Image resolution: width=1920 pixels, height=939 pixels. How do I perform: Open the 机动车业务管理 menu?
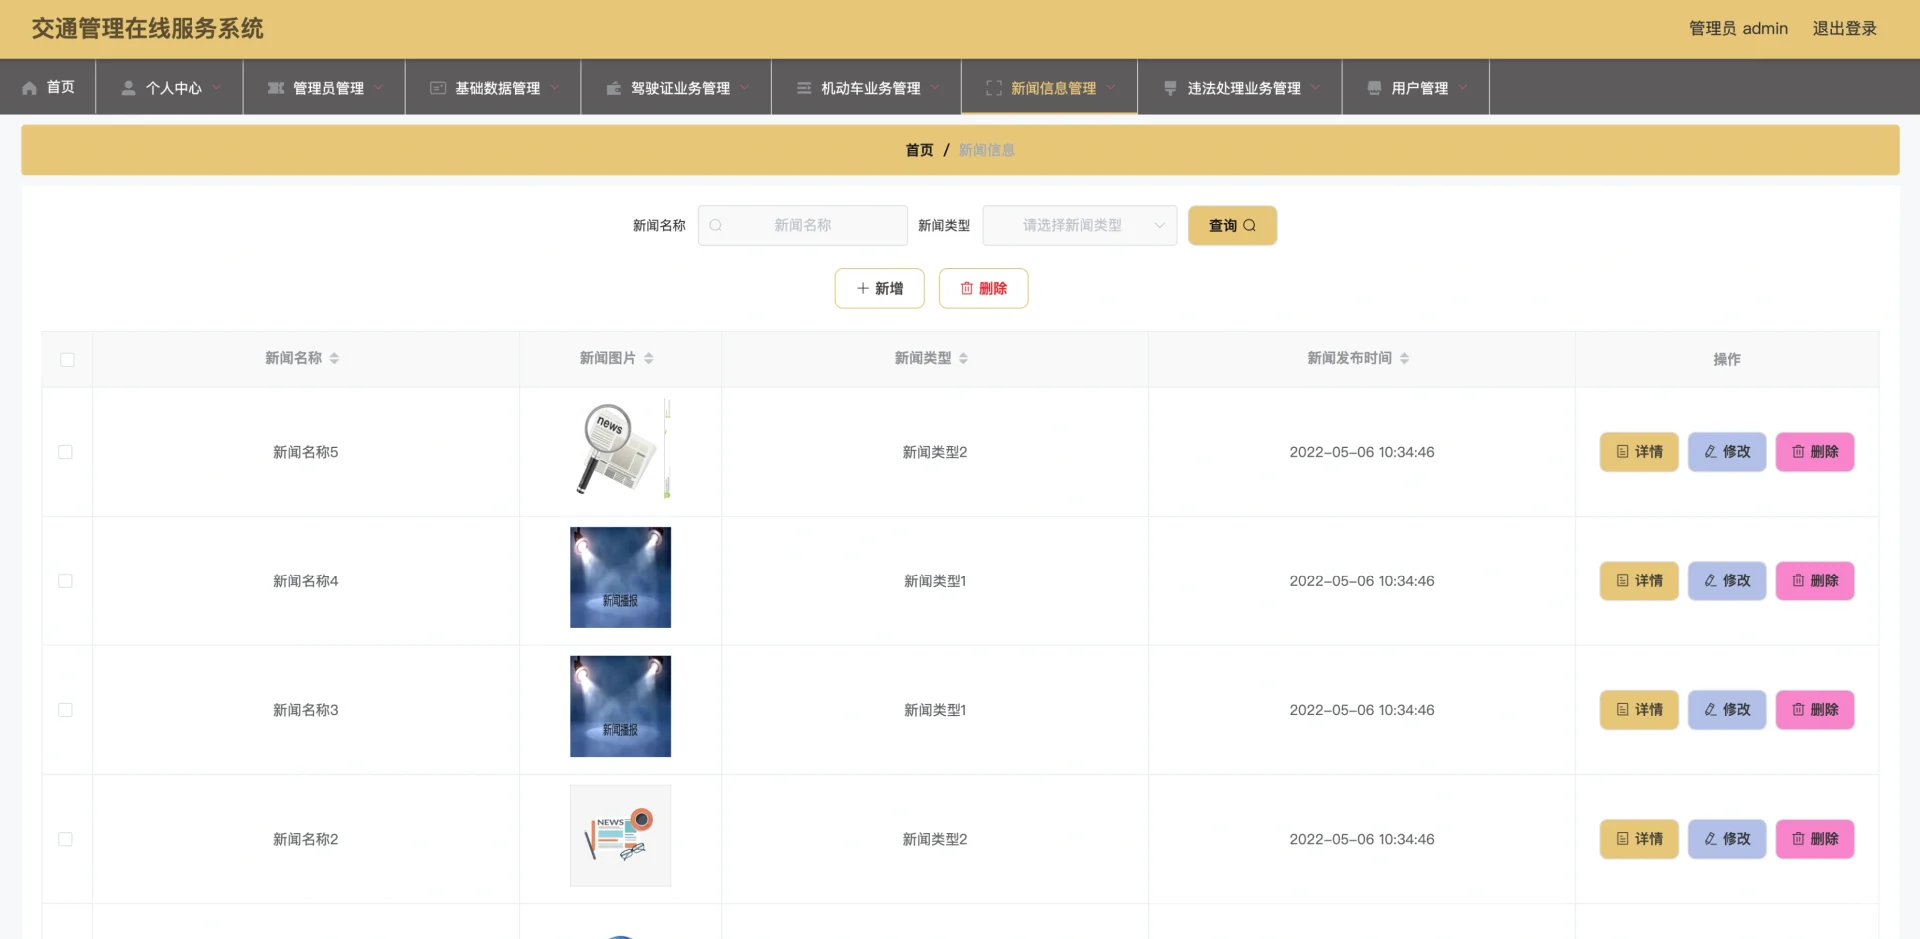(x=867, y=88)
